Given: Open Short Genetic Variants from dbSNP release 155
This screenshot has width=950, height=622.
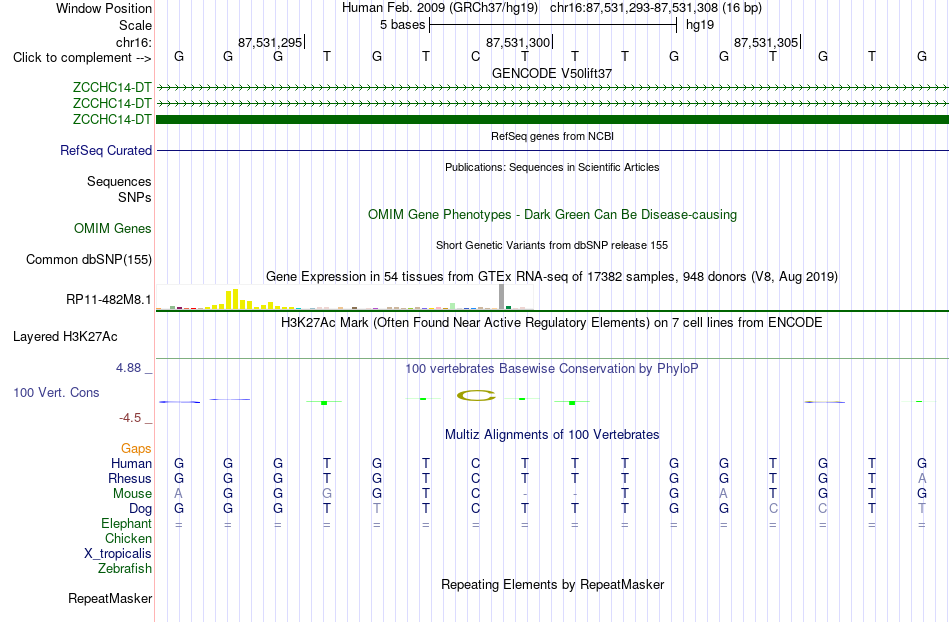Looking at the screenshot, I should pyautogui.click(x=552, y=245).
